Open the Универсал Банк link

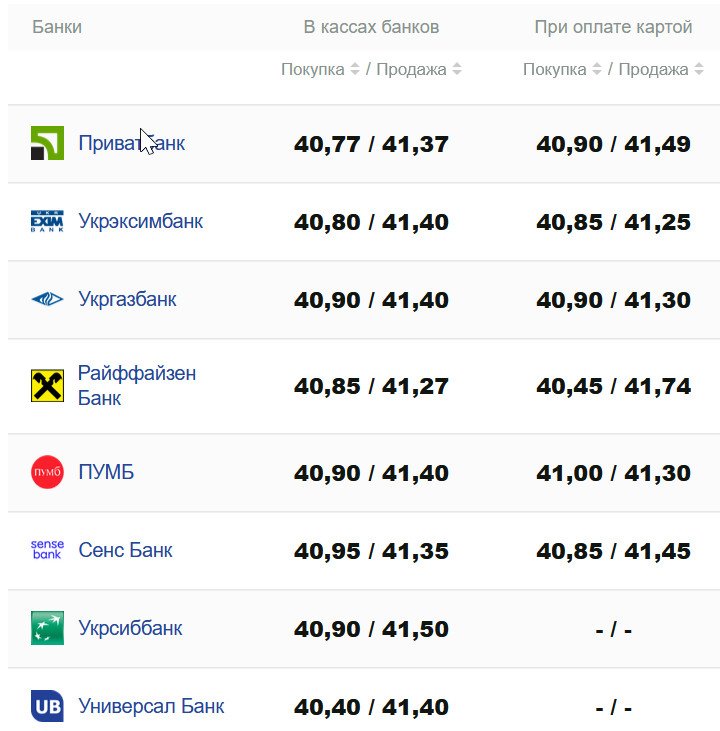click(x=151, y=706)
